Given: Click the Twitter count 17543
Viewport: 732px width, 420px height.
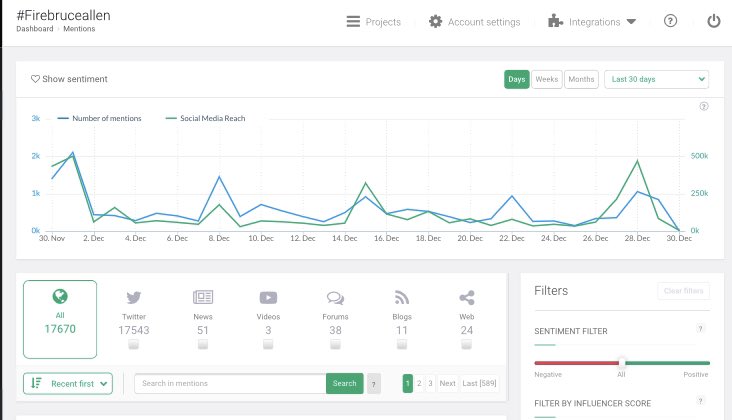Looking at the screenshot, I should (134, 330).
